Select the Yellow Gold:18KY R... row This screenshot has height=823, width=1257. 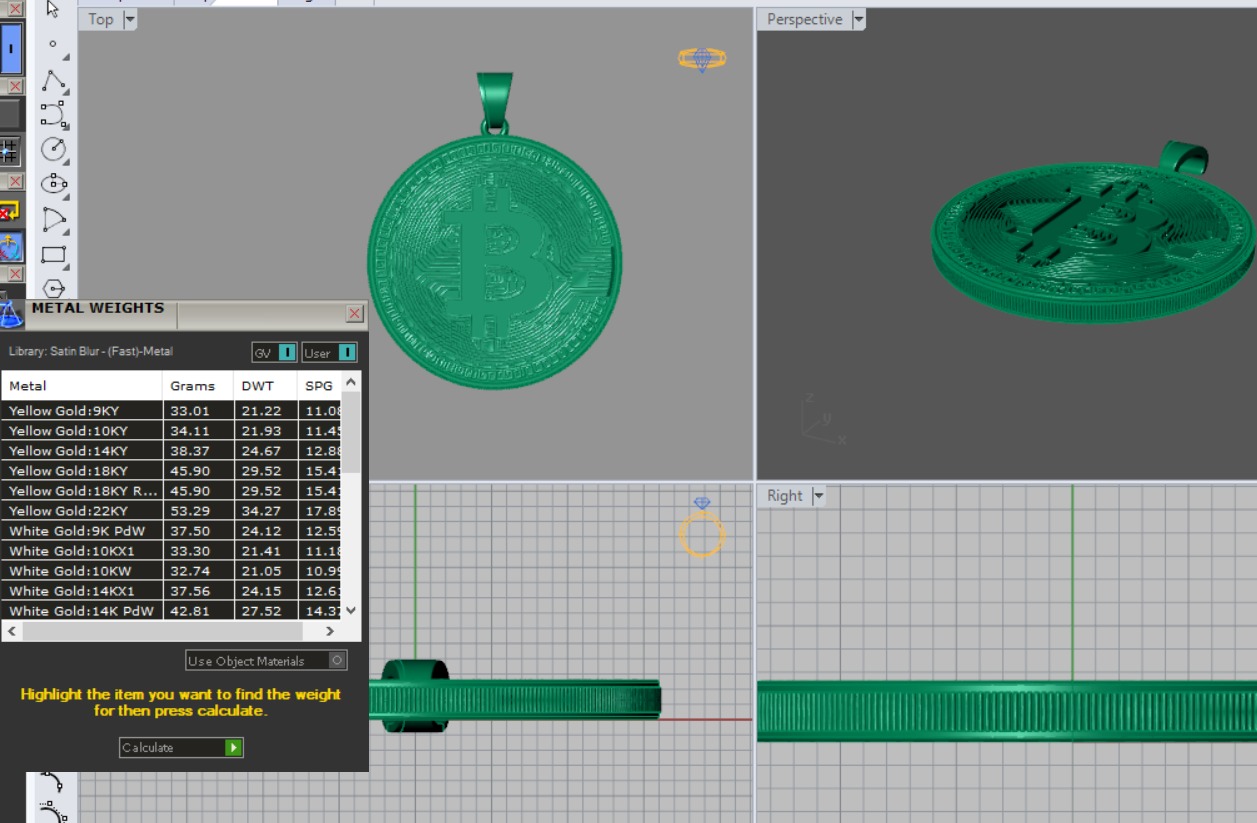(171, 491)
